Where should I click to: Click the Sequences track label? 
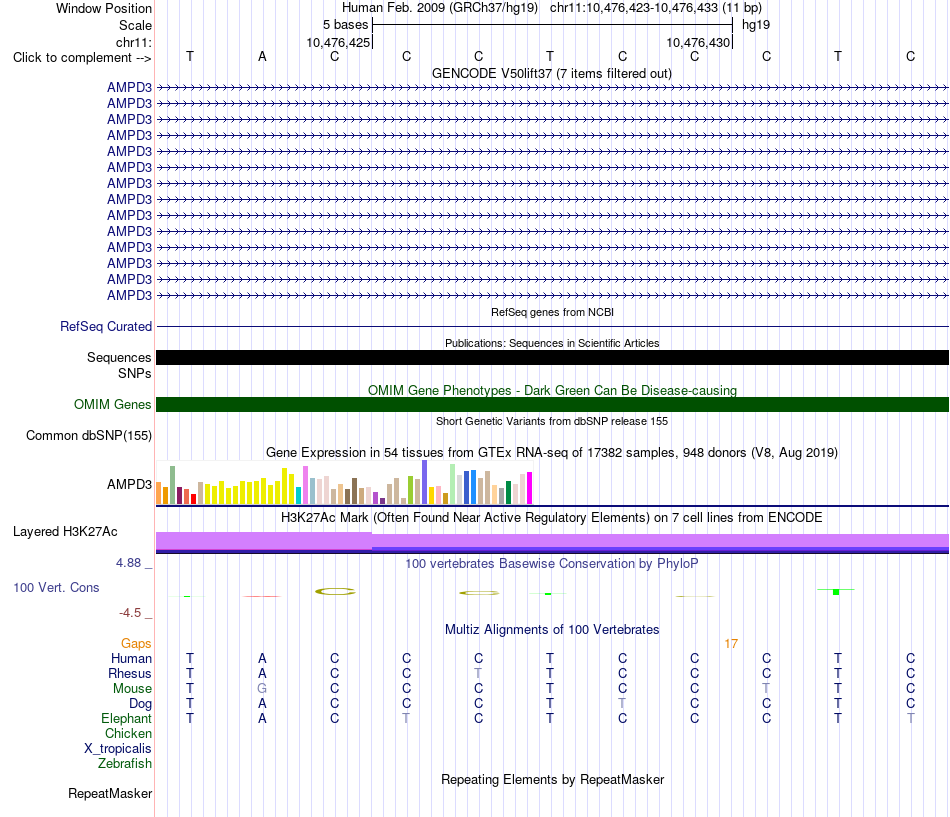click(x=119, y=357)
